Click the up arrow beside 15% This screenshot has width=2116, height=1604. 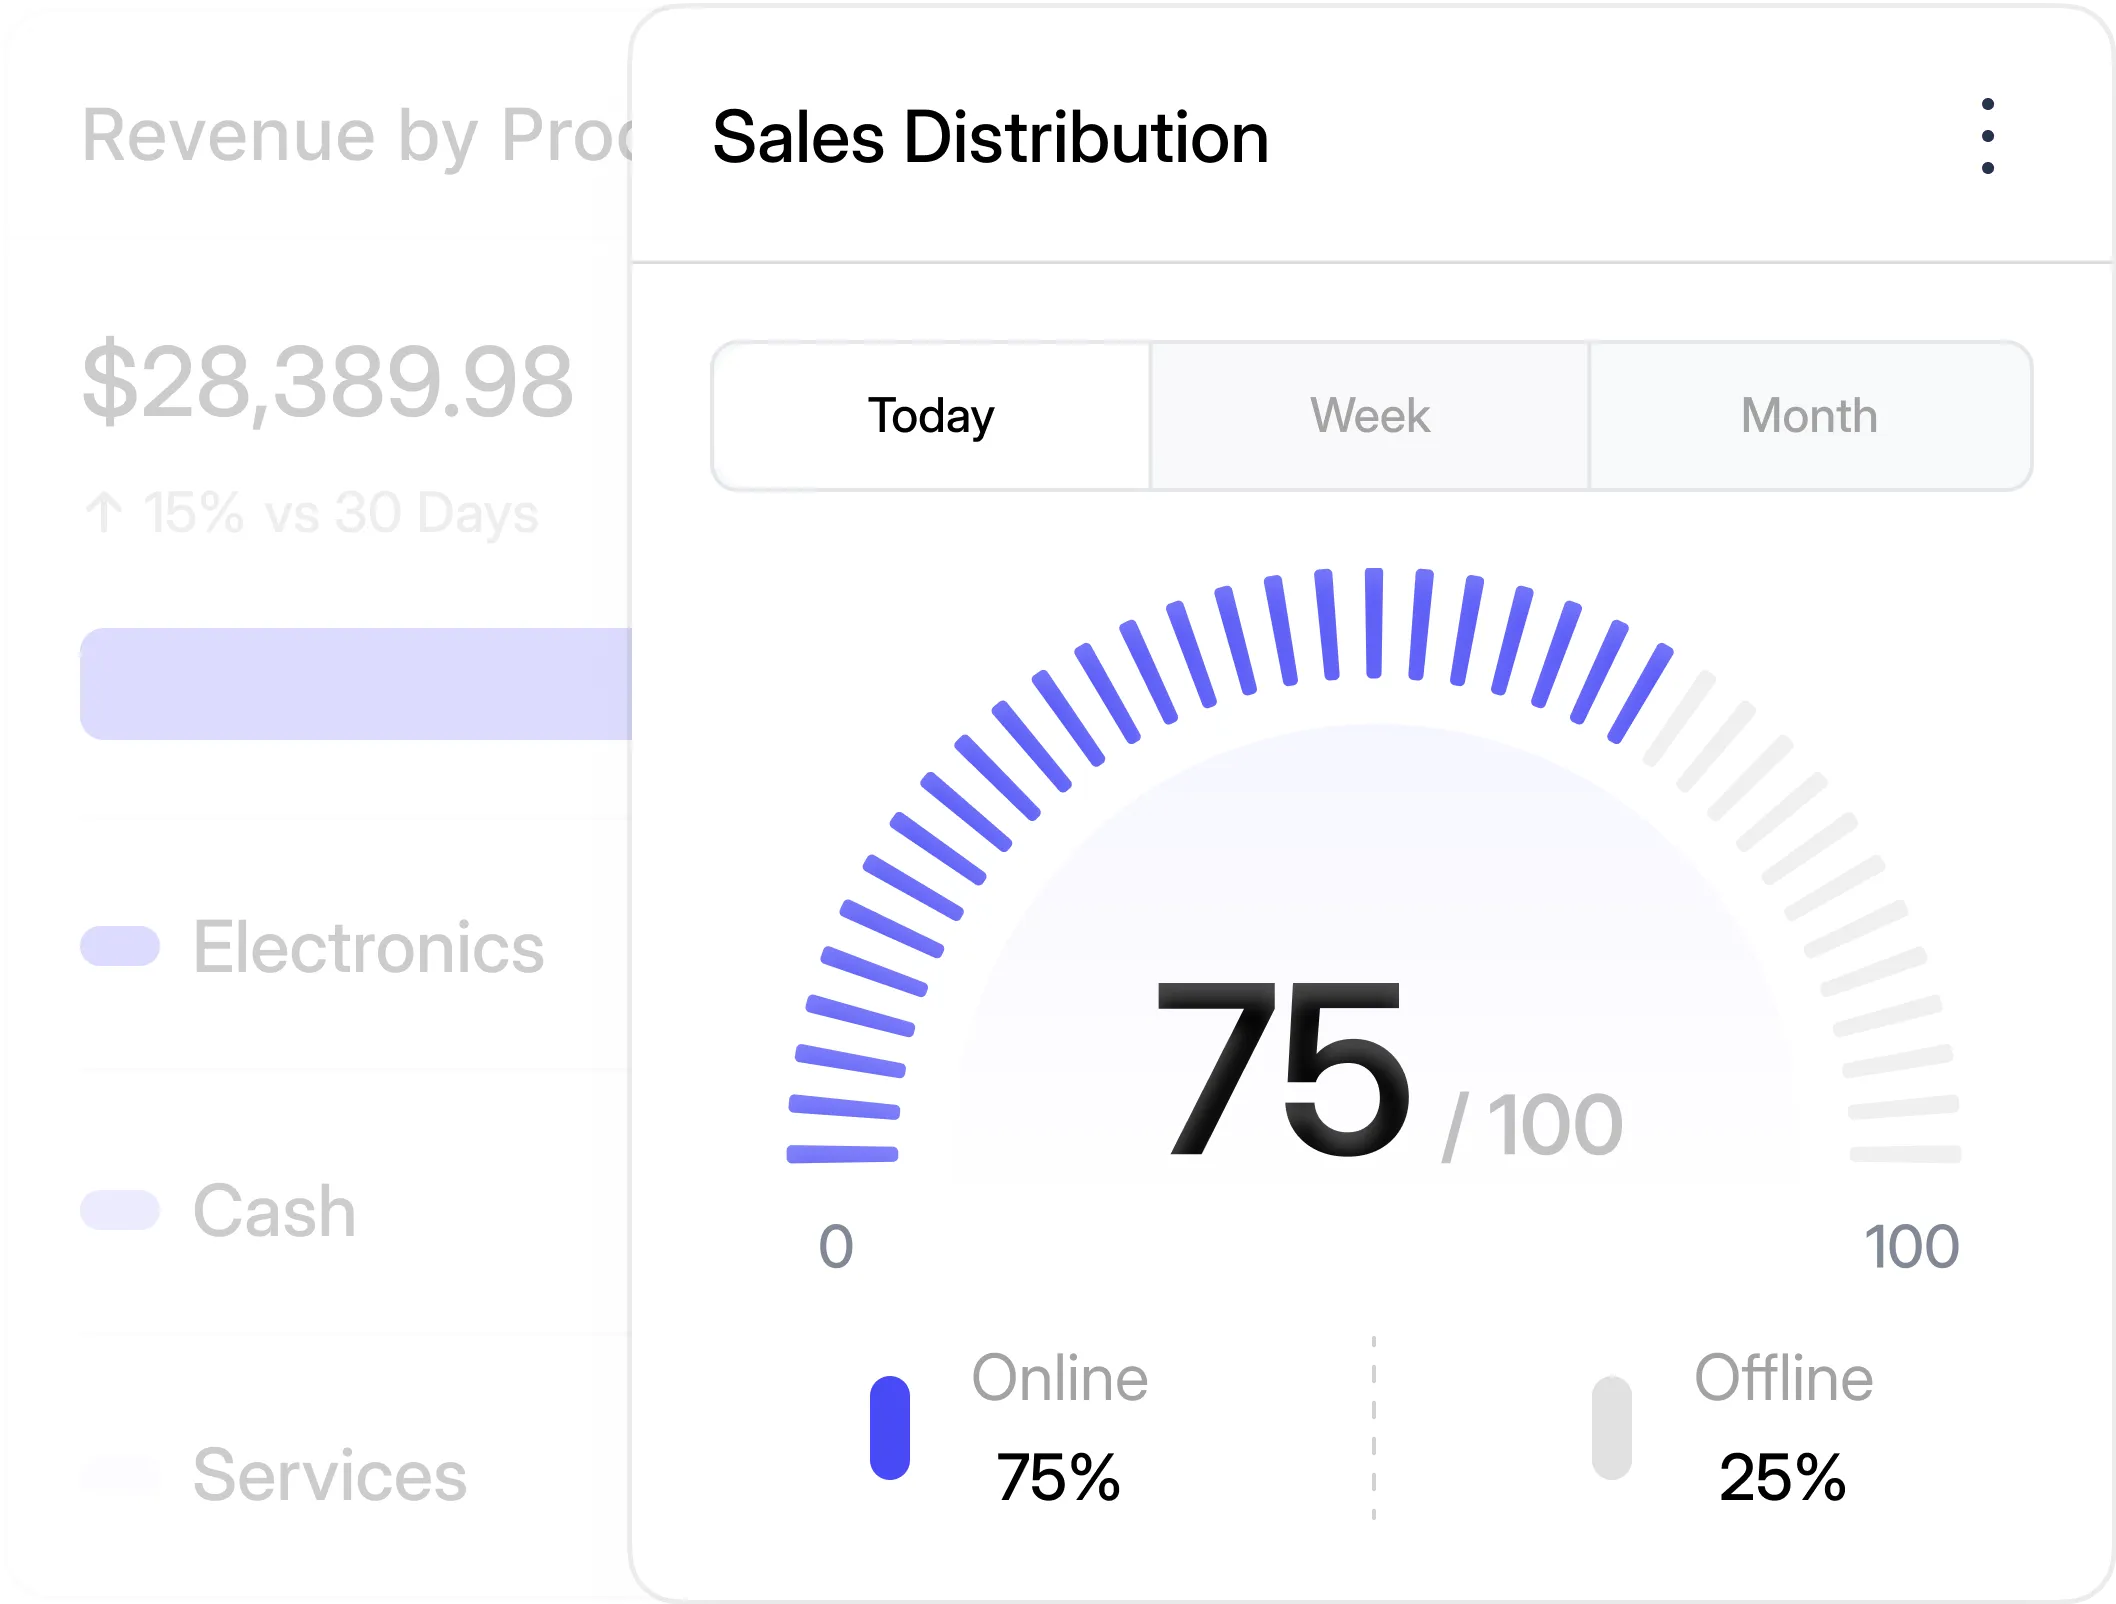(x=104, y=513)
